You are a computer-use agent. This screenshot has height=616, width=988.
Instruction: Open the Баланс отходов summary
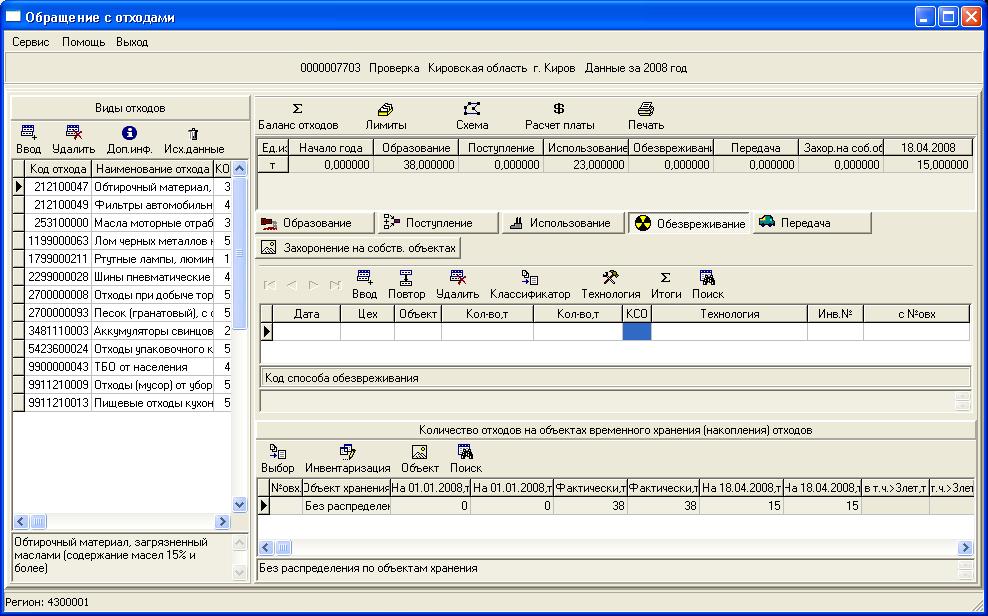pos(297,116)
